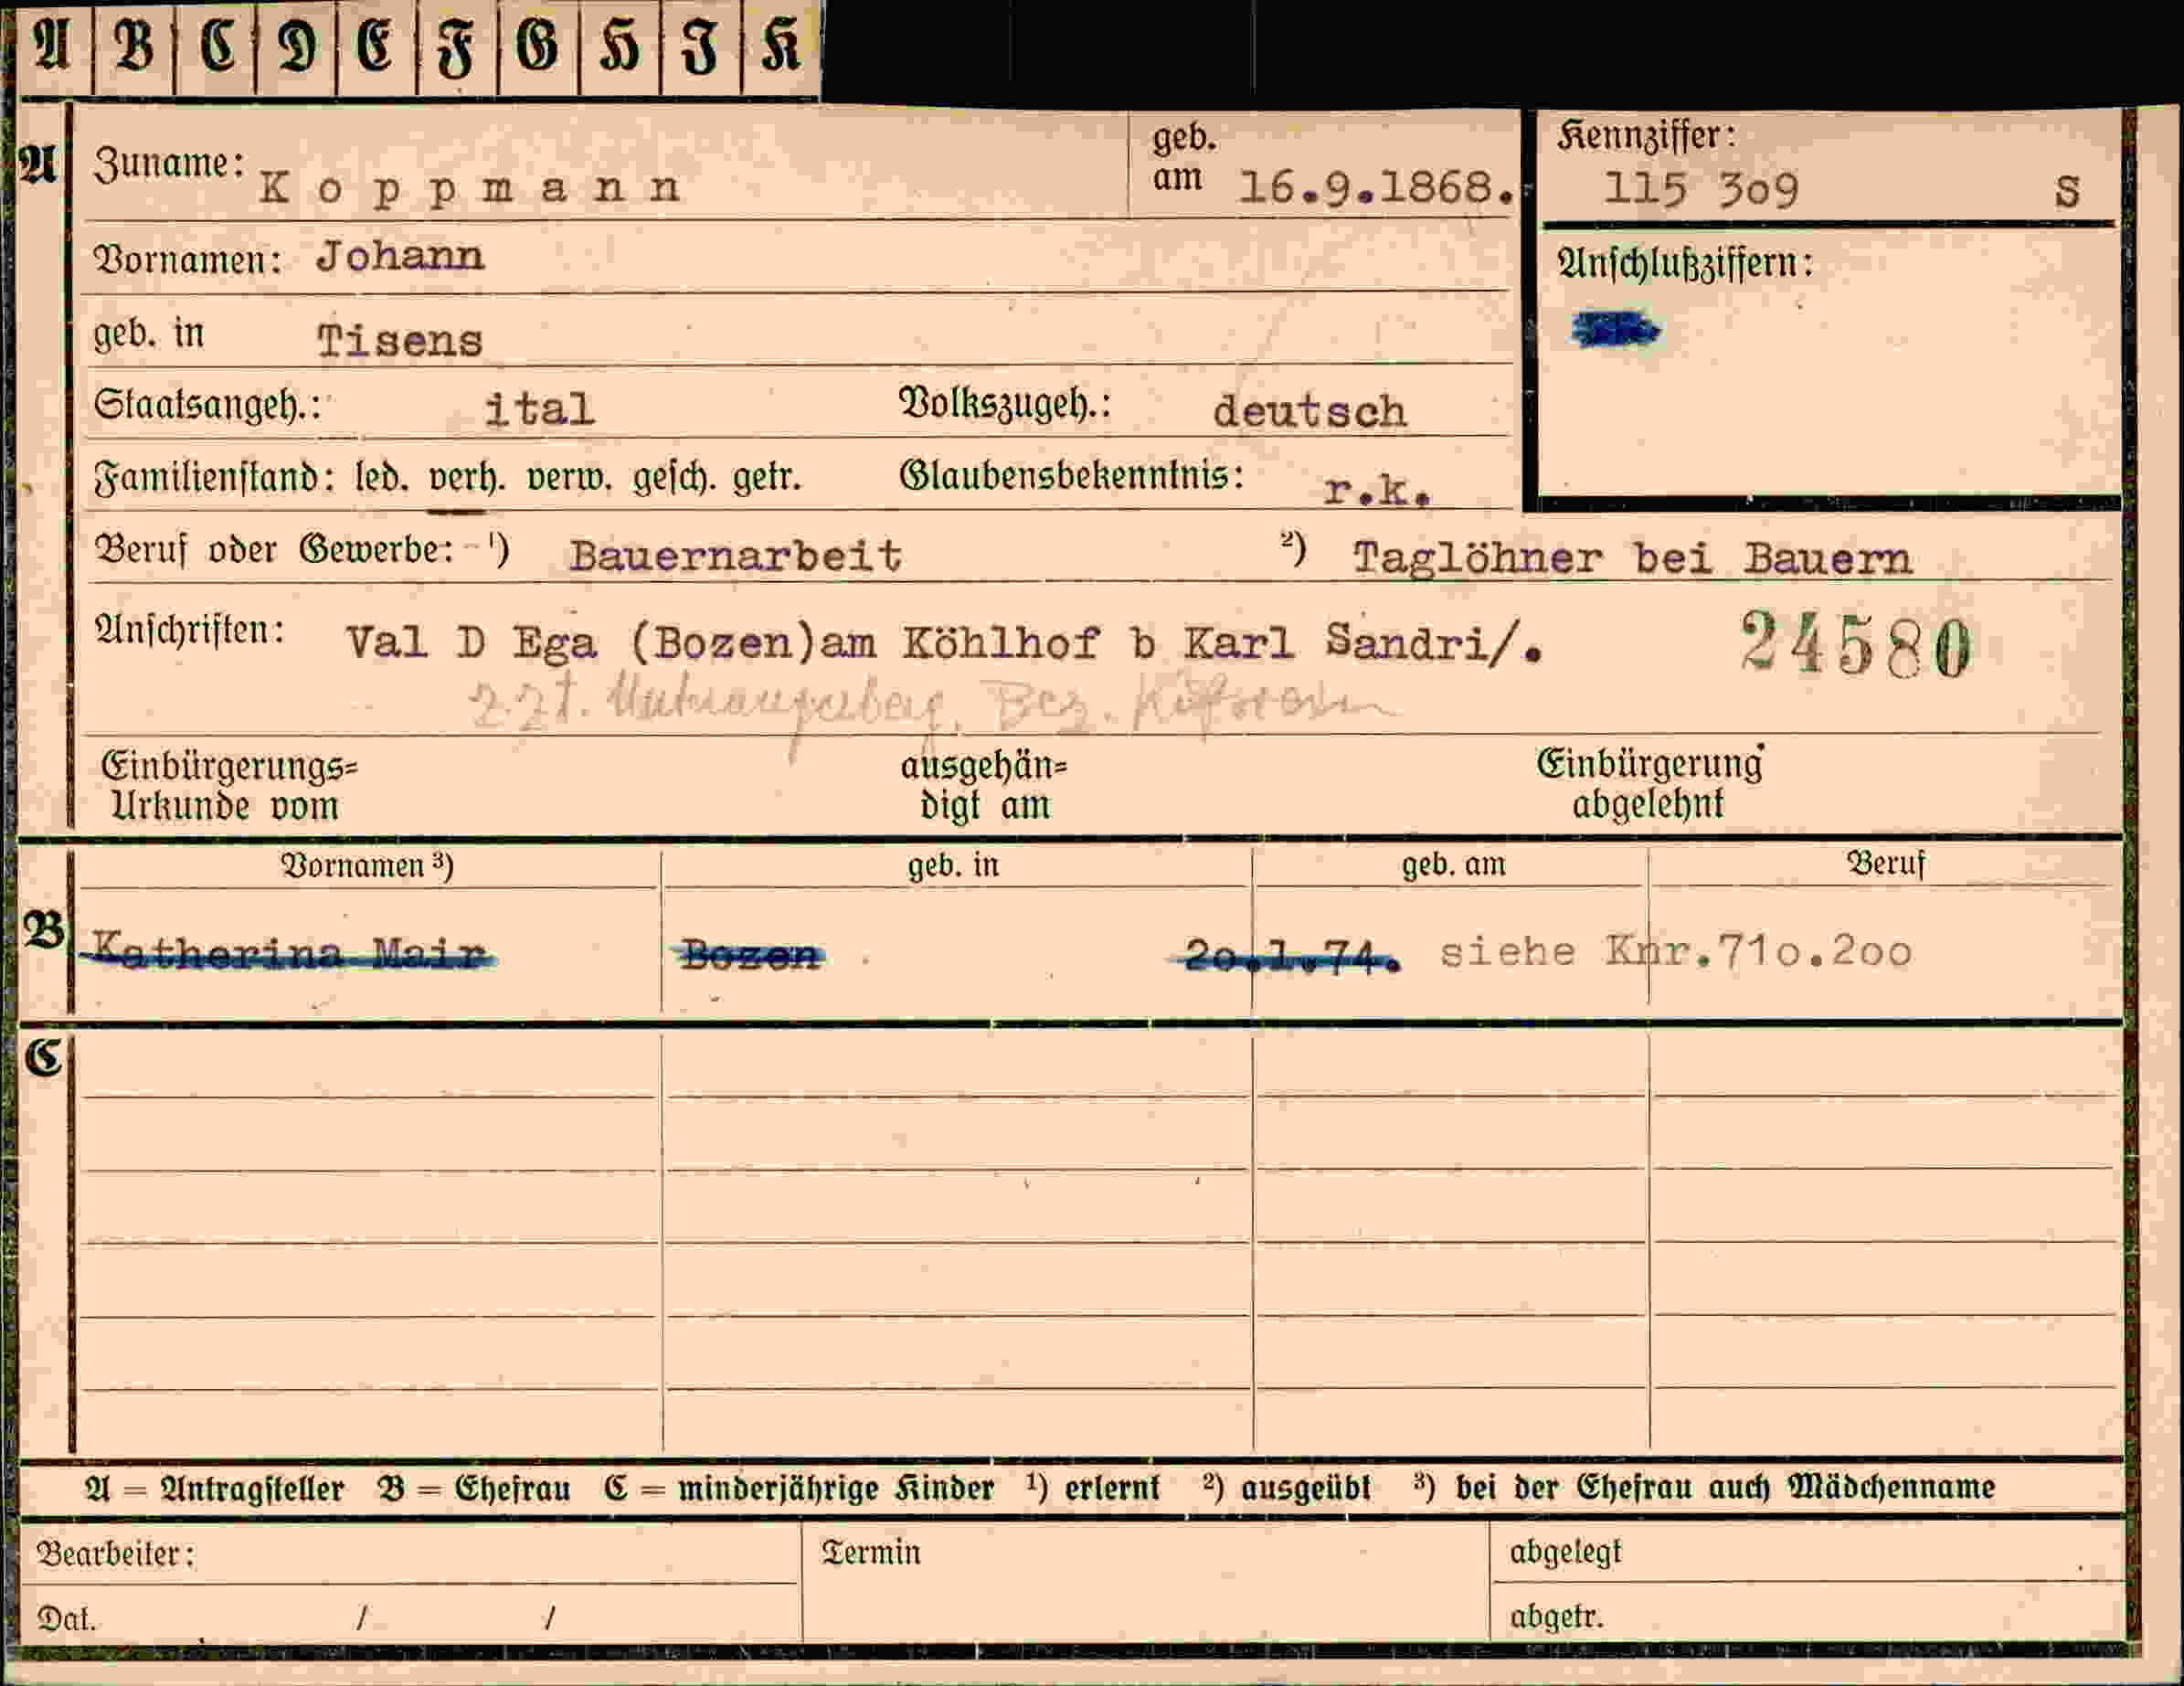Click the 'Einbürgerung abgelehnt' label

[1650, 783]
